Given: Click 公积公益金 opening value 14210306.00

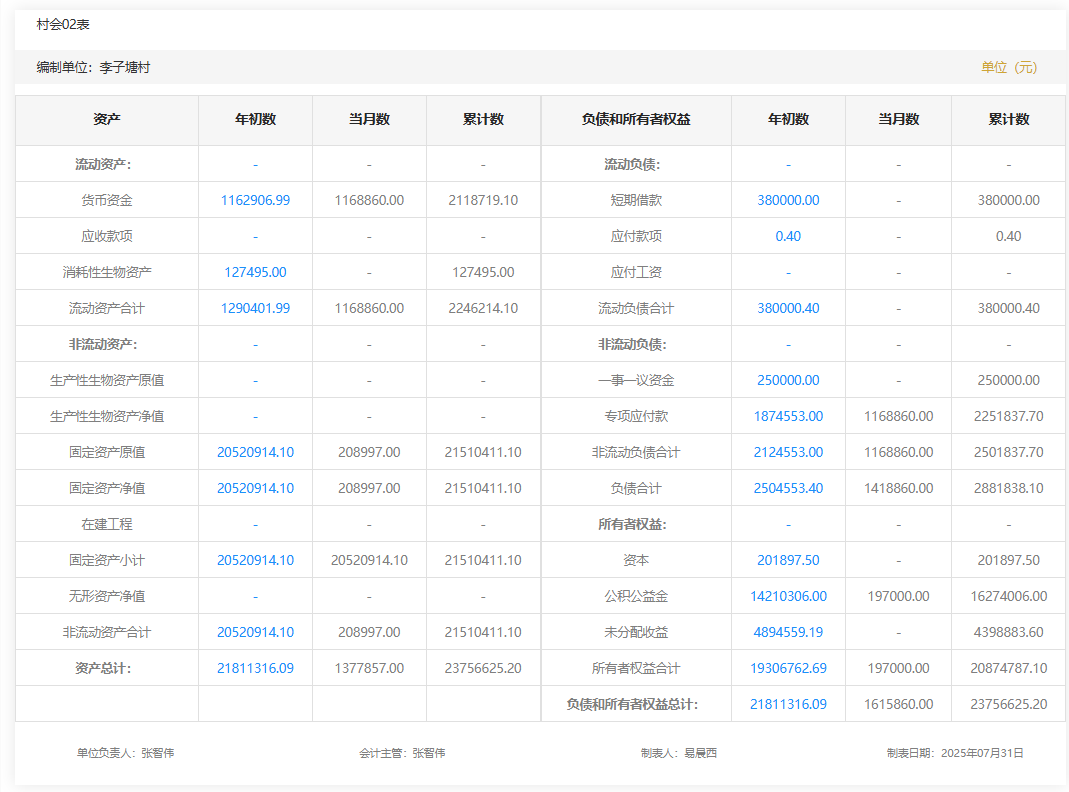Looking at the screenshot, I should coord(788,596).
